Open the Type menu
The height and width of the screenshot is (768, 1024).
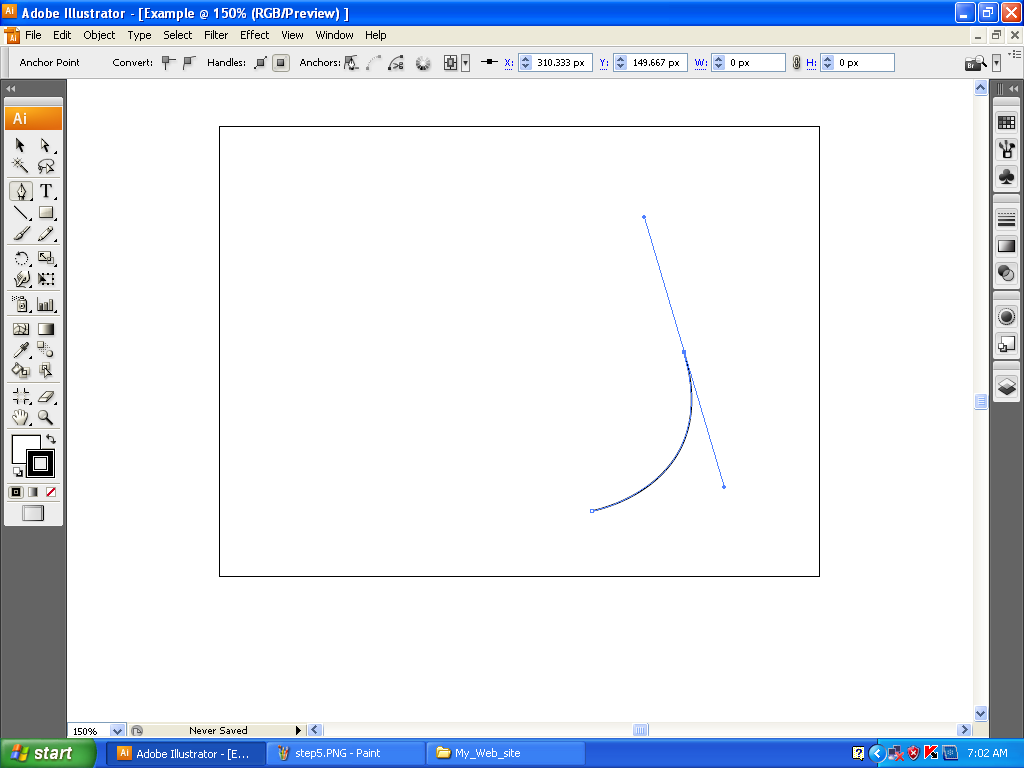139,35
